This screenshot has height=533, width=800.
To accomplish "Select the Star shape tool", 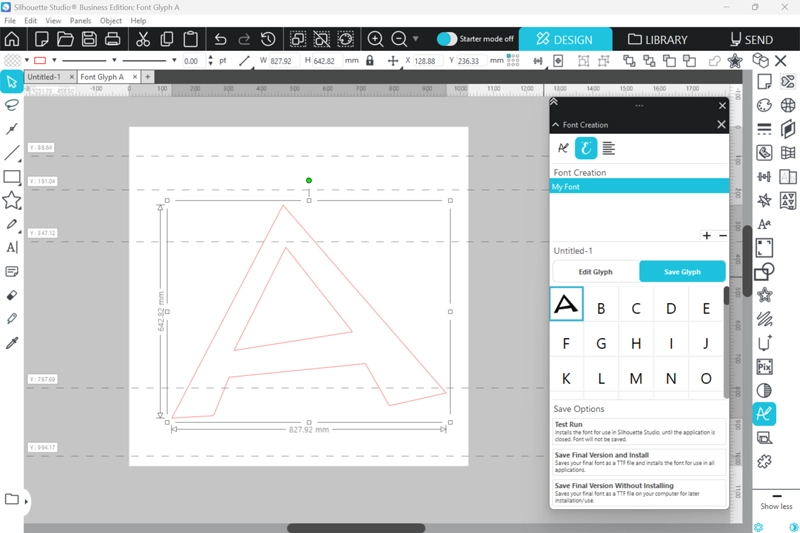I will pyautogui.click(x=12, y=200).
